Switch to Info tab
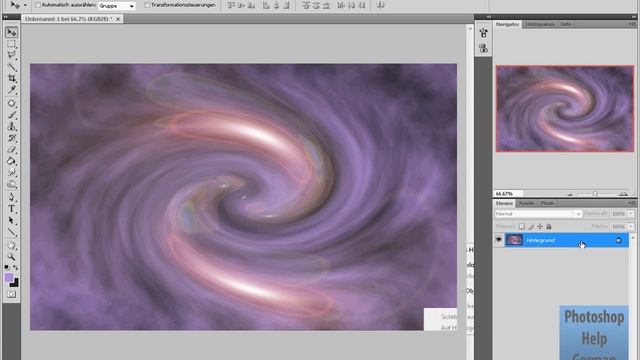 [565, 24]
